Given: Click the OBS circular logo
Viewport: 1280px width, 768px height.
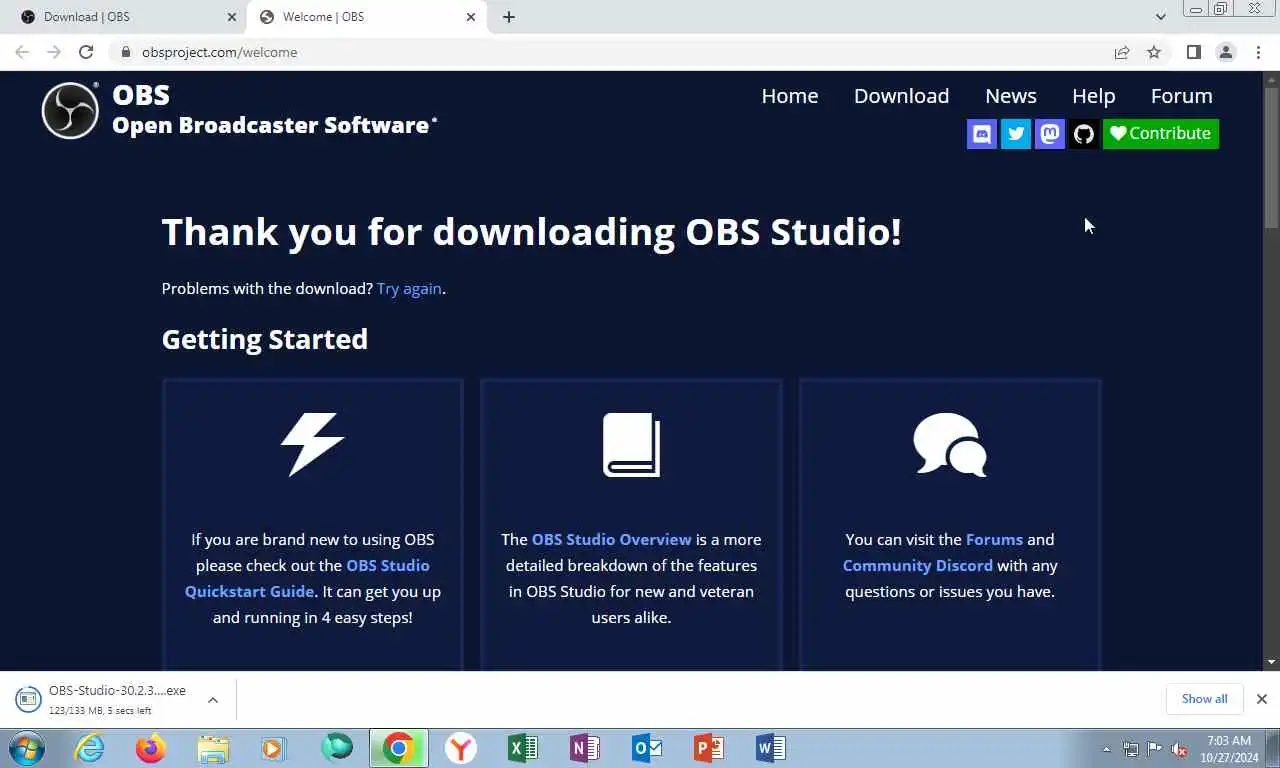Looking at the screenshot, I should [70, 110].
